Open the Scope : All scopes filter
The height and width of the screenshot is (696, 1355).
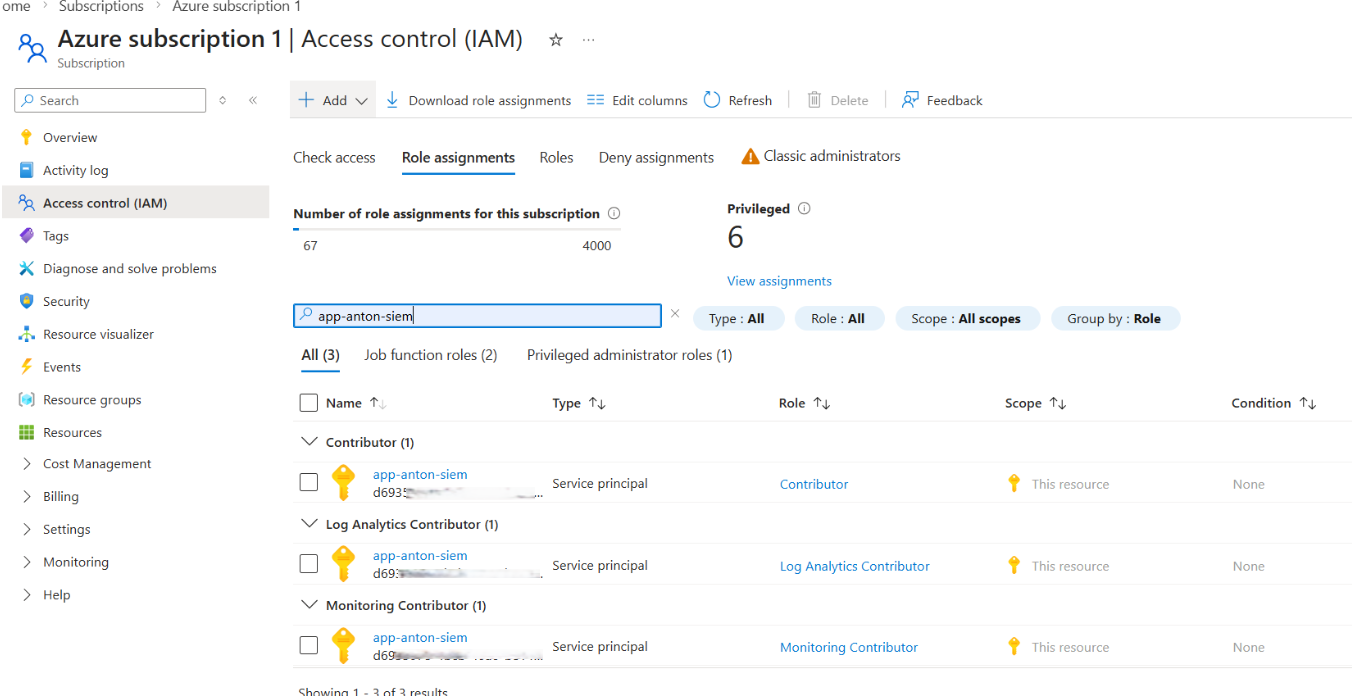[966, 318]
